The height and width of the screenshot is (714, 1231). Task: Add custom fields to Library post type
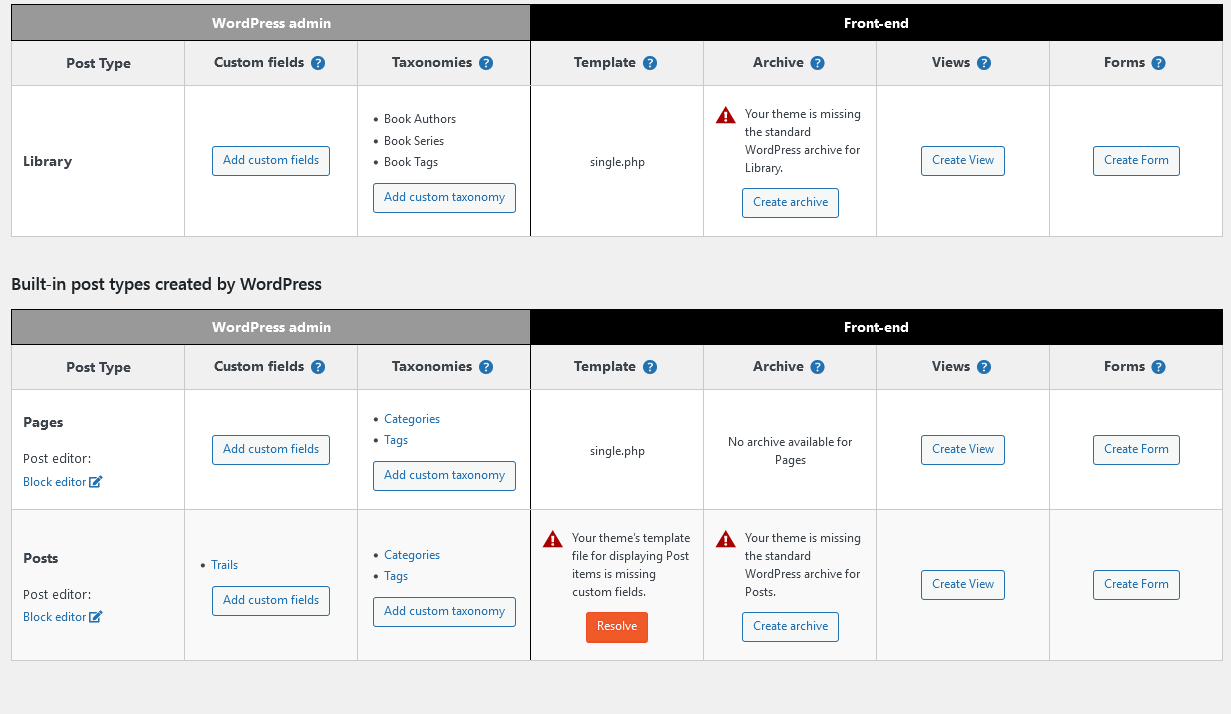click(271, 161)
